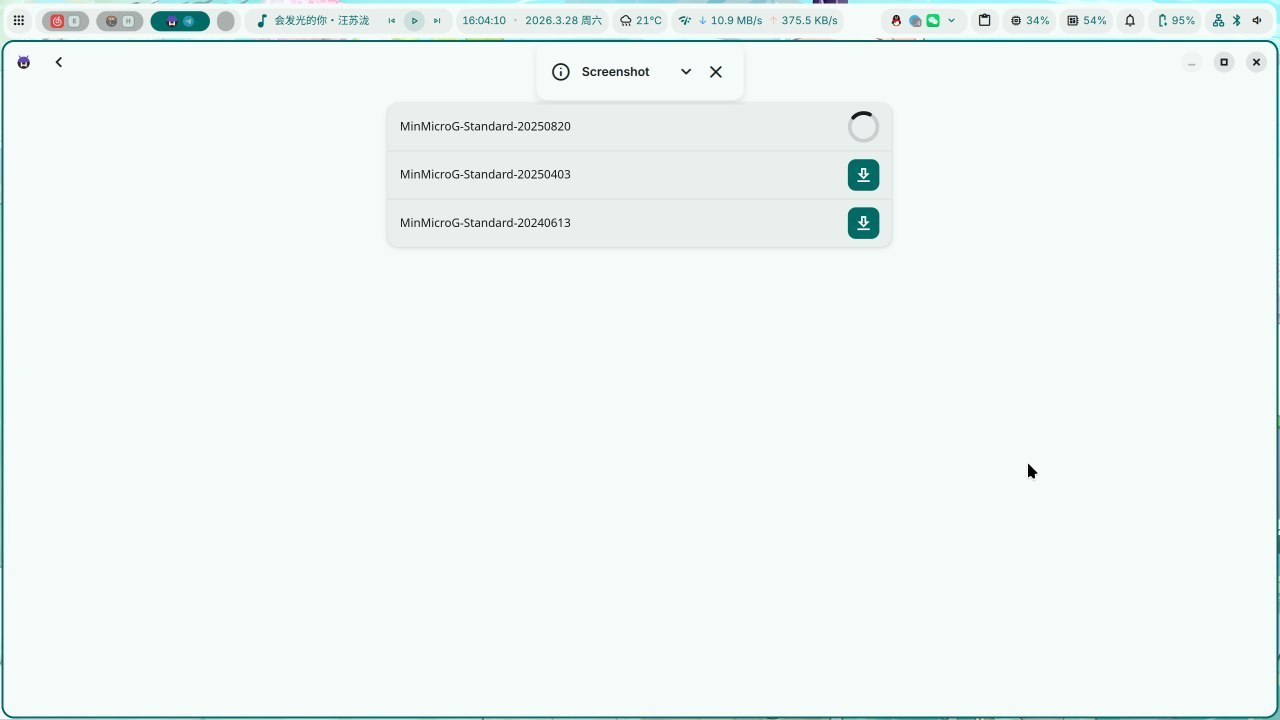This screenshot has height=720, width=1280.
Task: Skip to the next song
Action: (437, 20)
